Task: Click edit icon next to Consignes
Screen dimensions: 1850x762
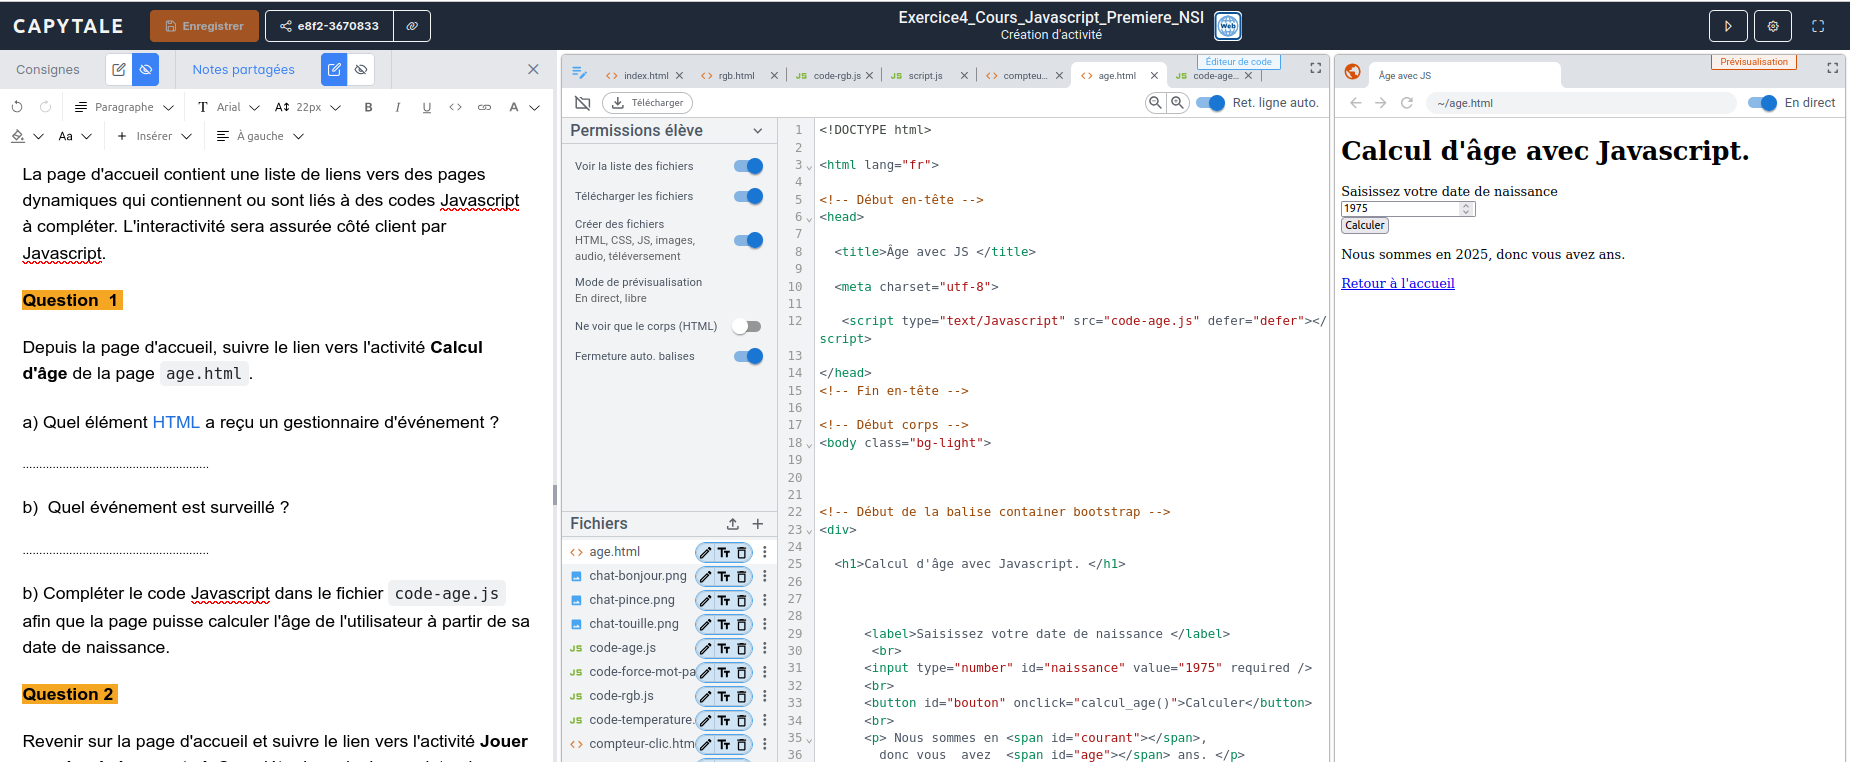Action: click(119, 69)
